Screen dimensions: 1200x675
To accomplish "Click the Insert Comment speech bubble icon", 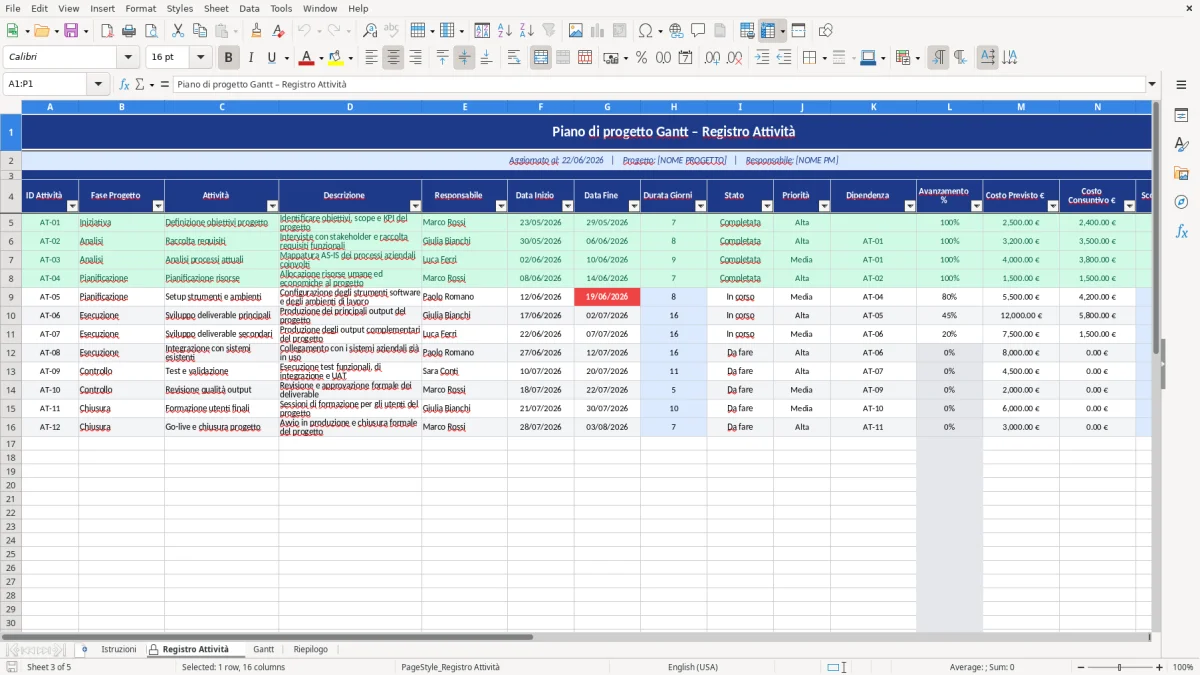I will [x=698, y=31].
